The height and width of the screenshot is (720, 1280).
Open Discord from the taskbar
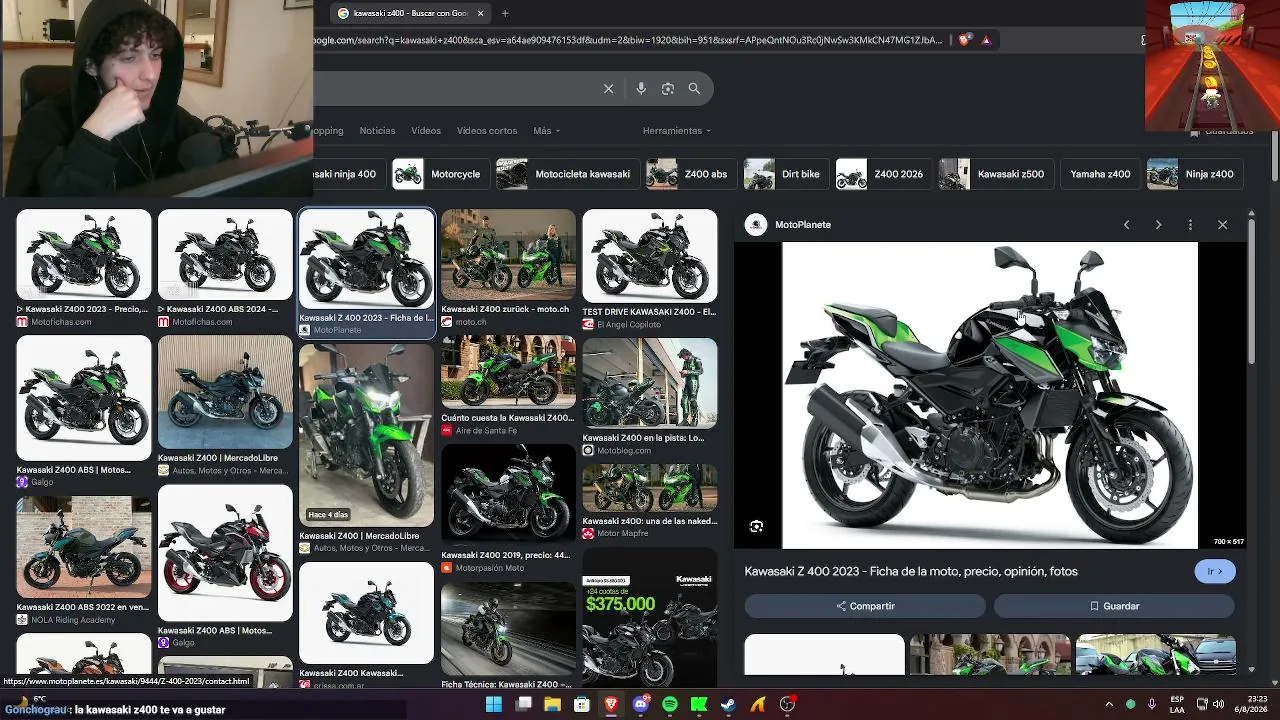tap(641, 705)
